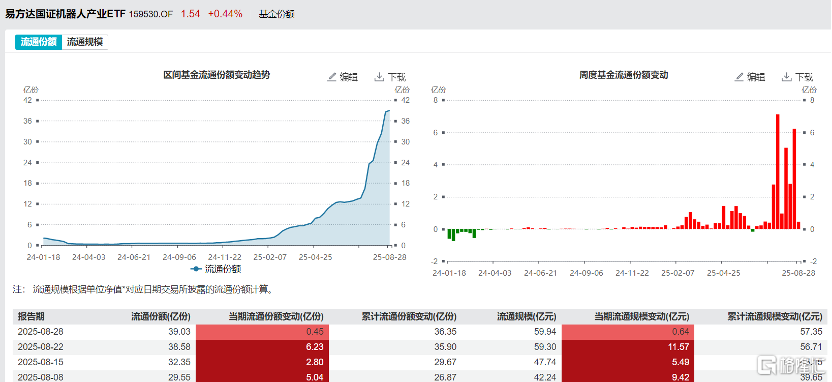The height and width of the screenshot is (382, 832).
Task: Sort by the 累计流通份额变动(亿份) column header
Action: 409,317
